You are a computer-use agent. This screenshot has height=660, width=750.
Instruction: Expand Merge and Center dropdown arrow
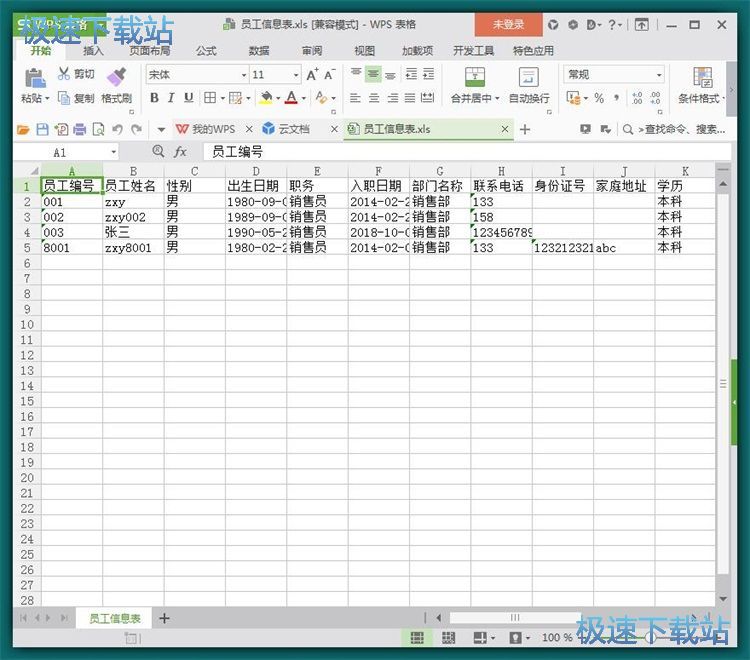(x=497, y=99)
